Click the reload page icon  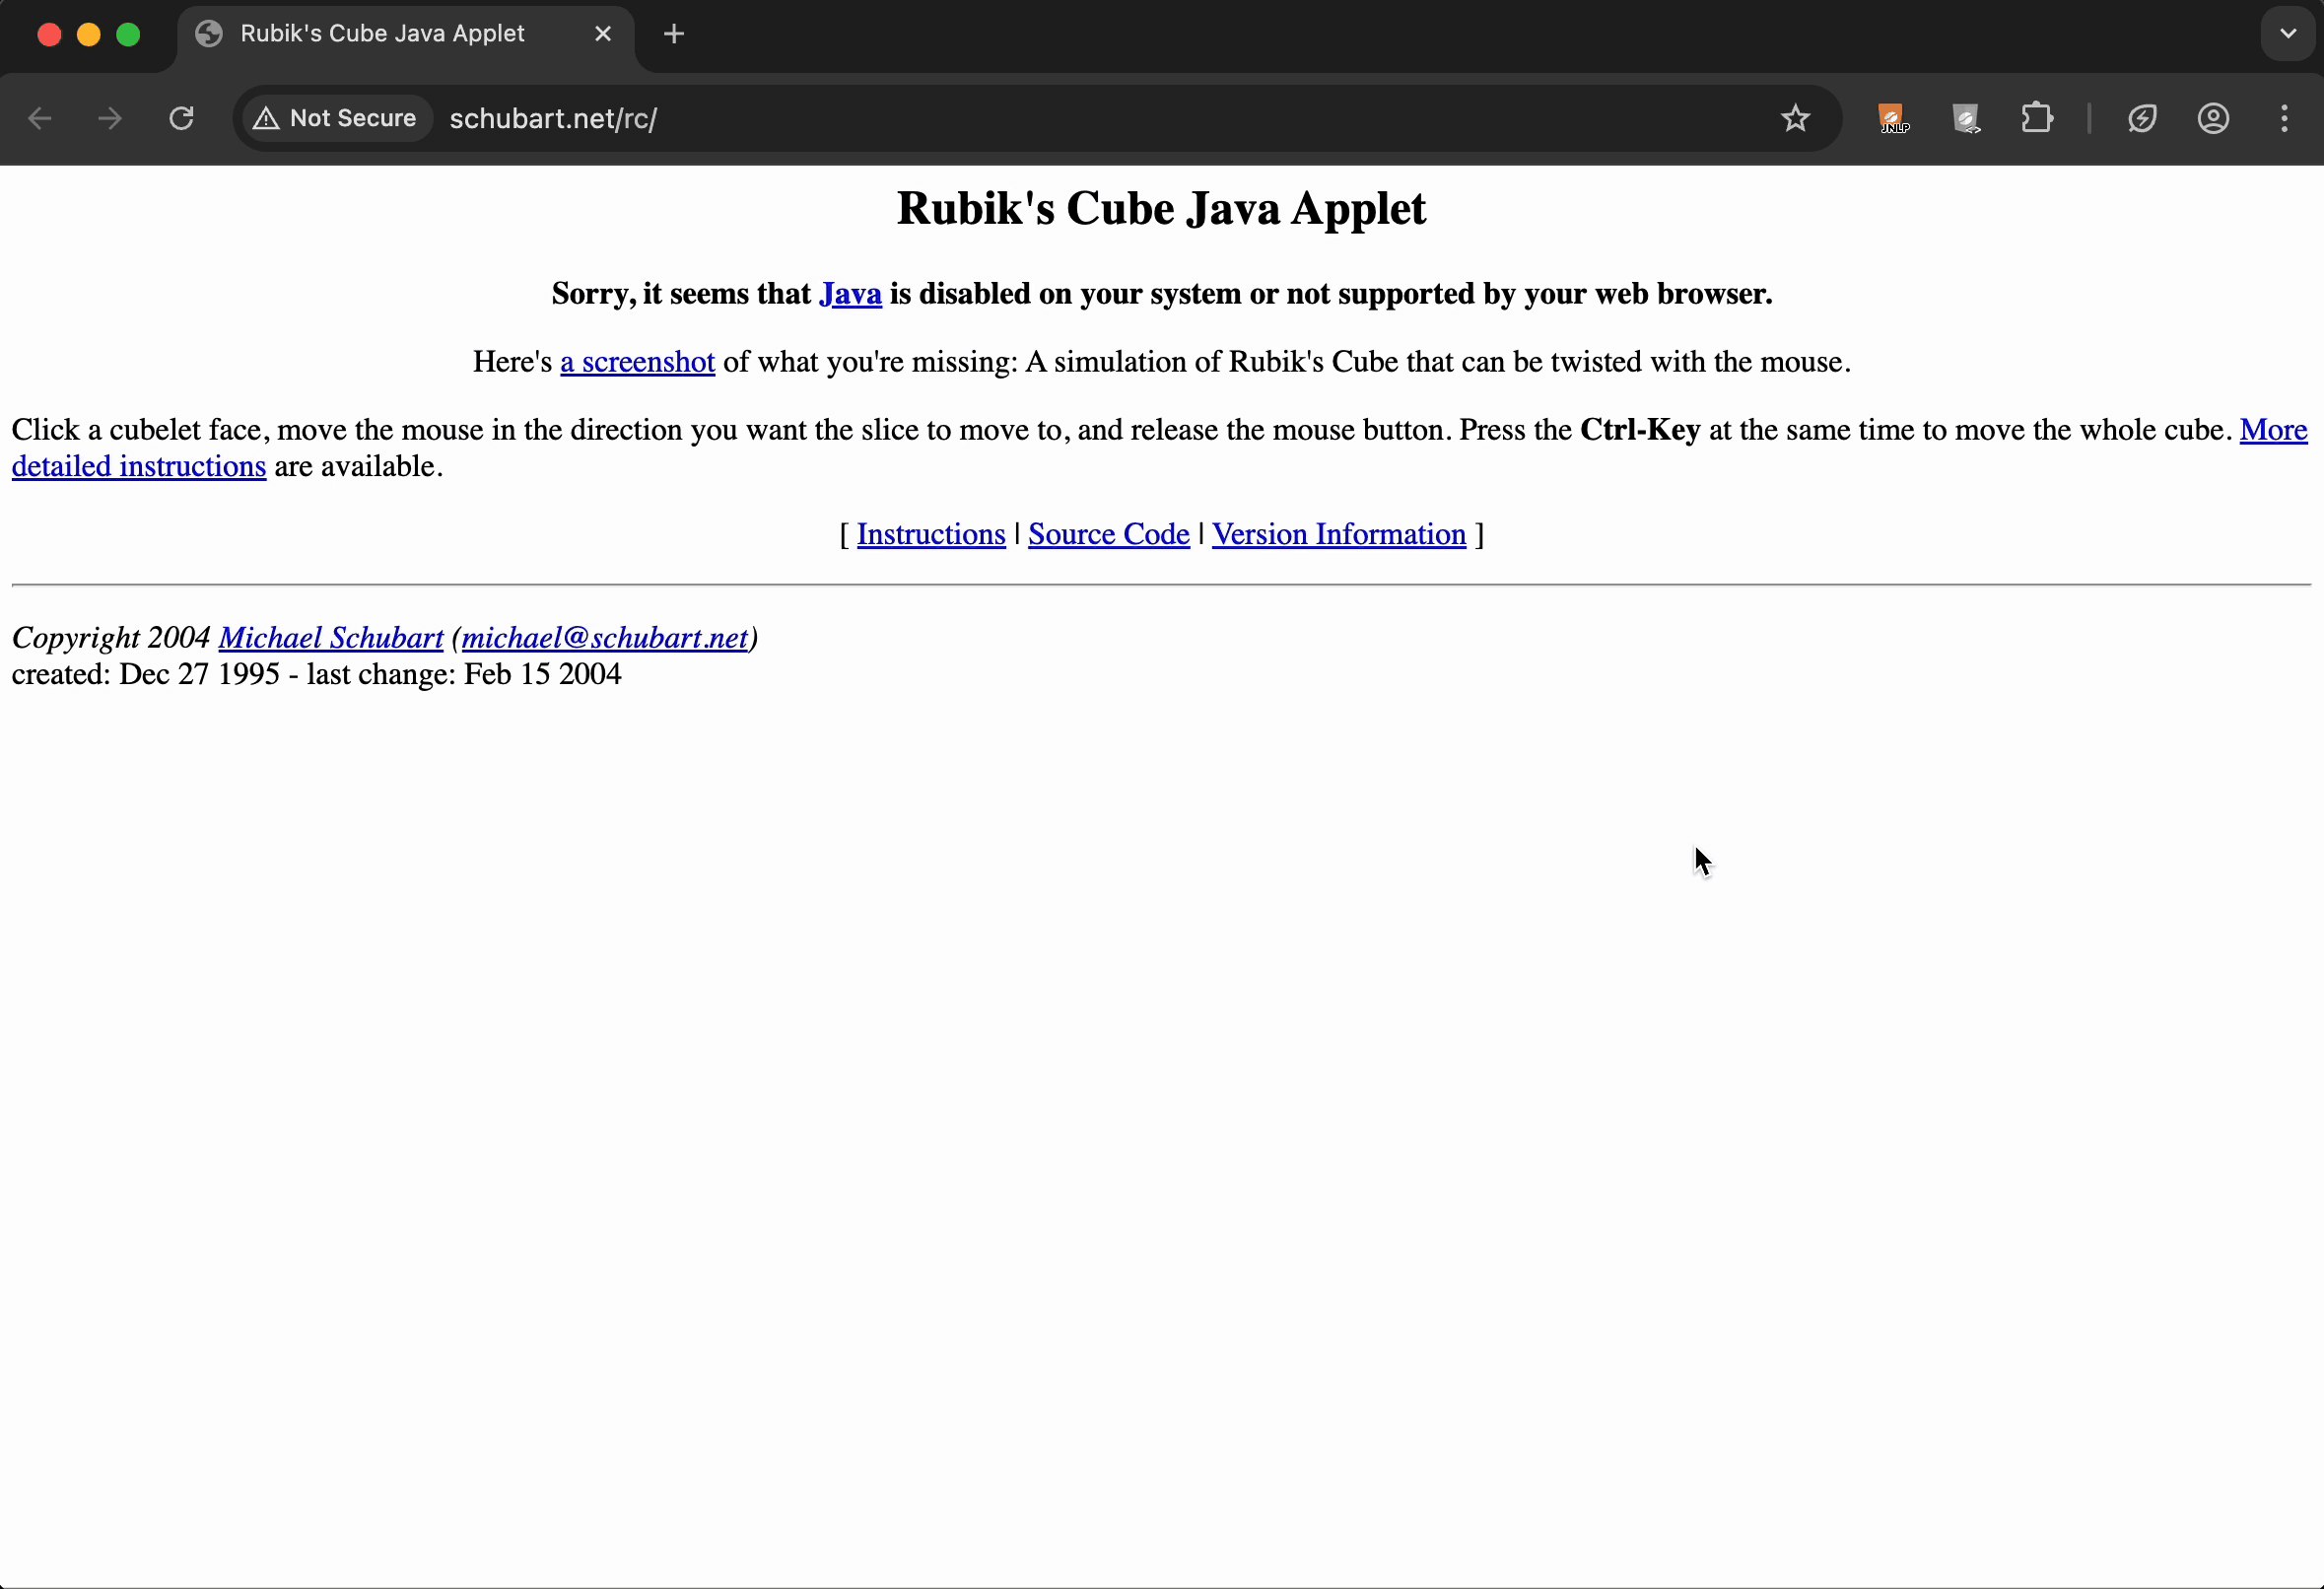coord(181,118)
